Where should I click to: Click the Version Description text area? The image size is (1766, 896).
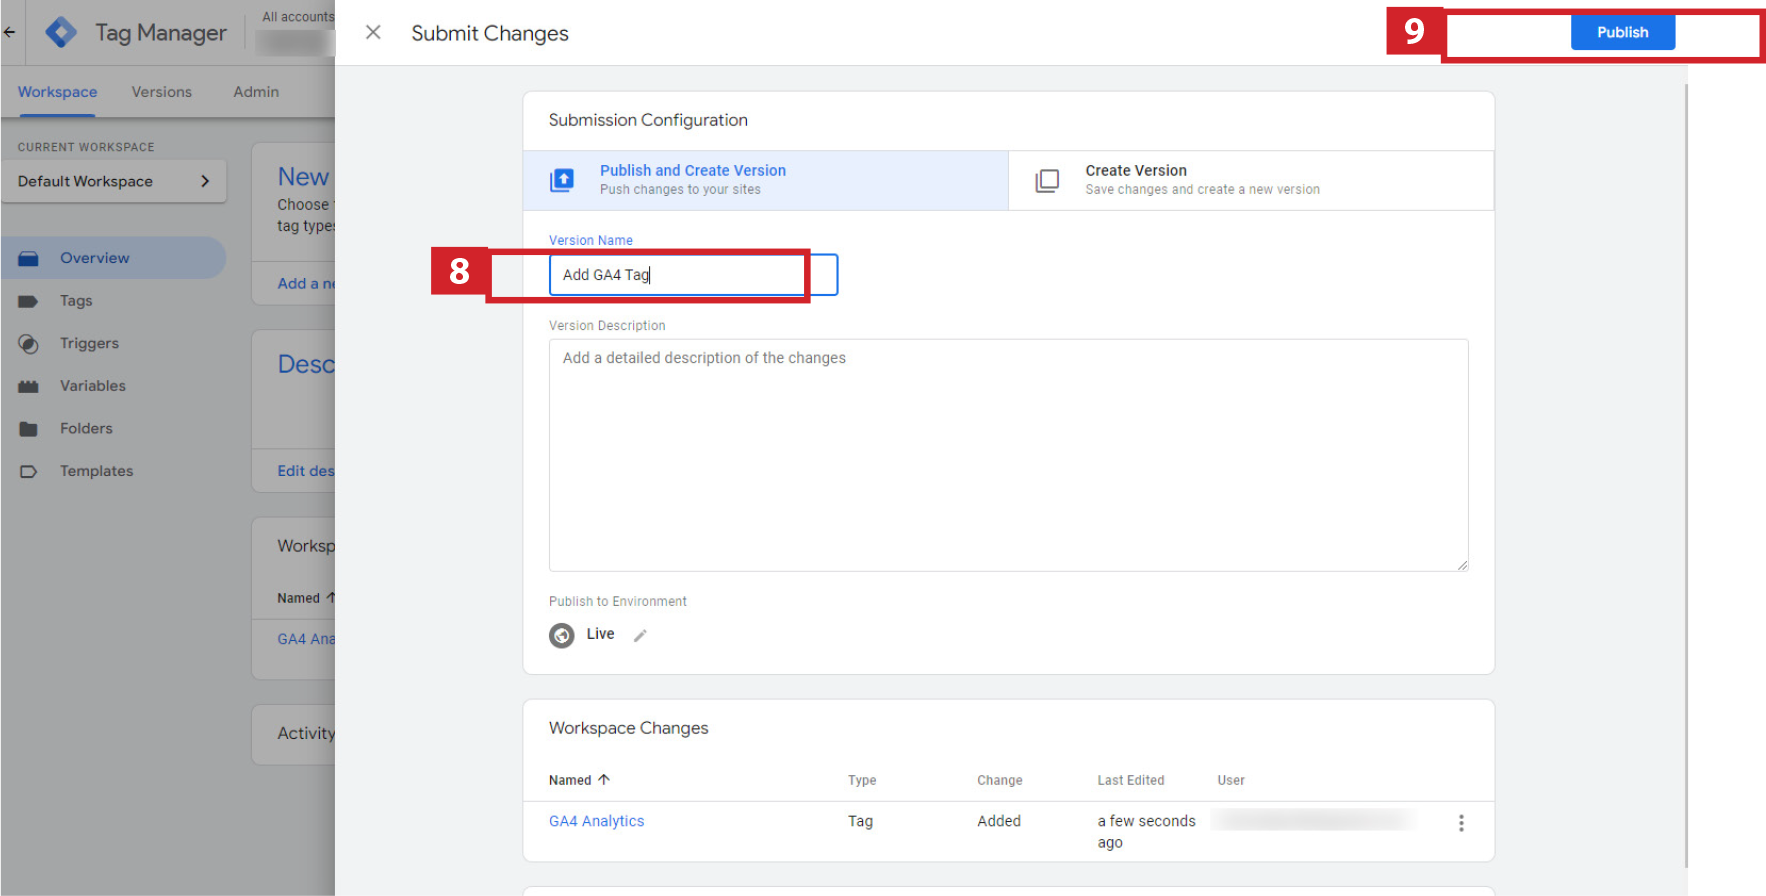(x=1008, y=455)
